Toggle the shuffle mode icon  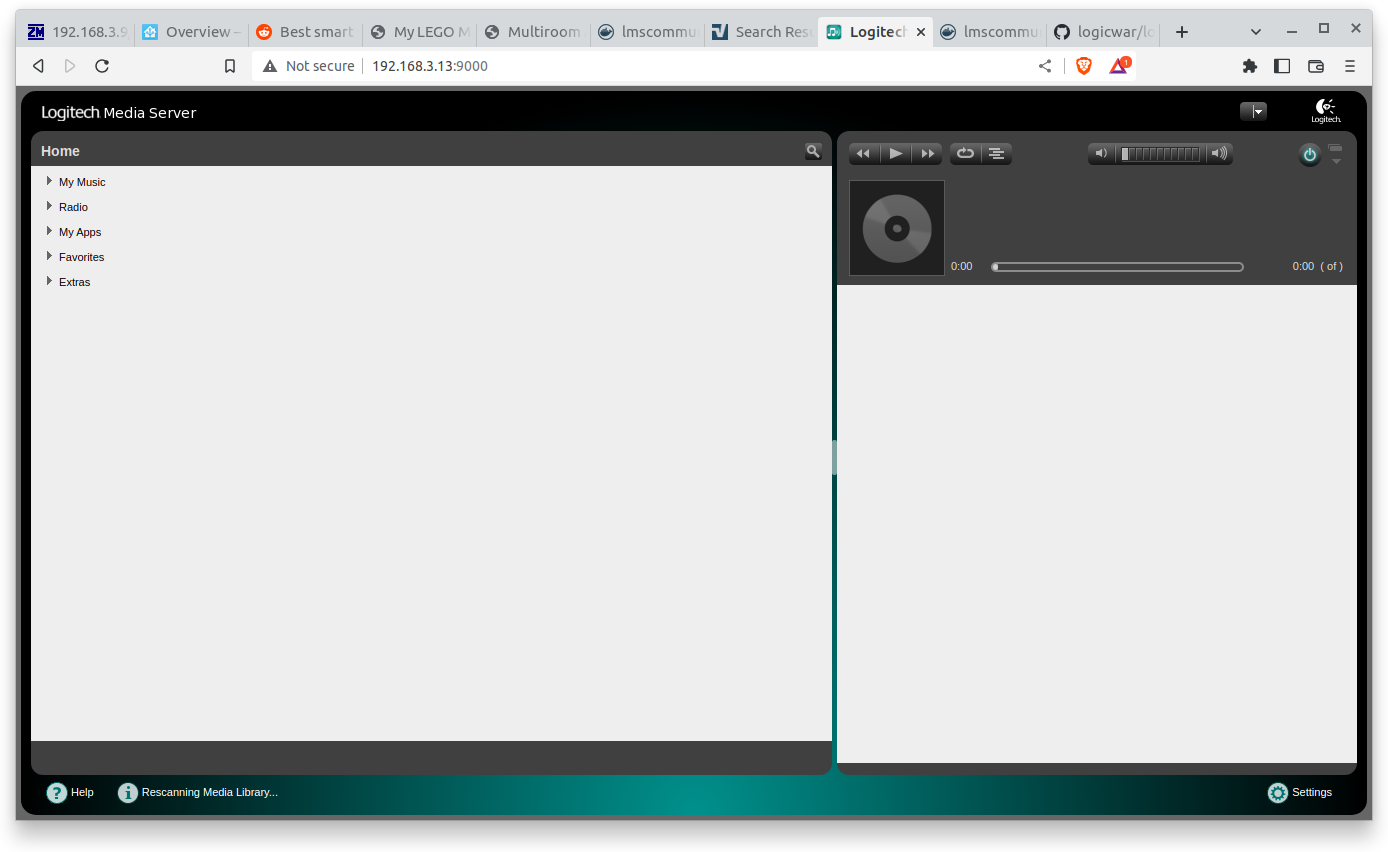tap(997, 154)
